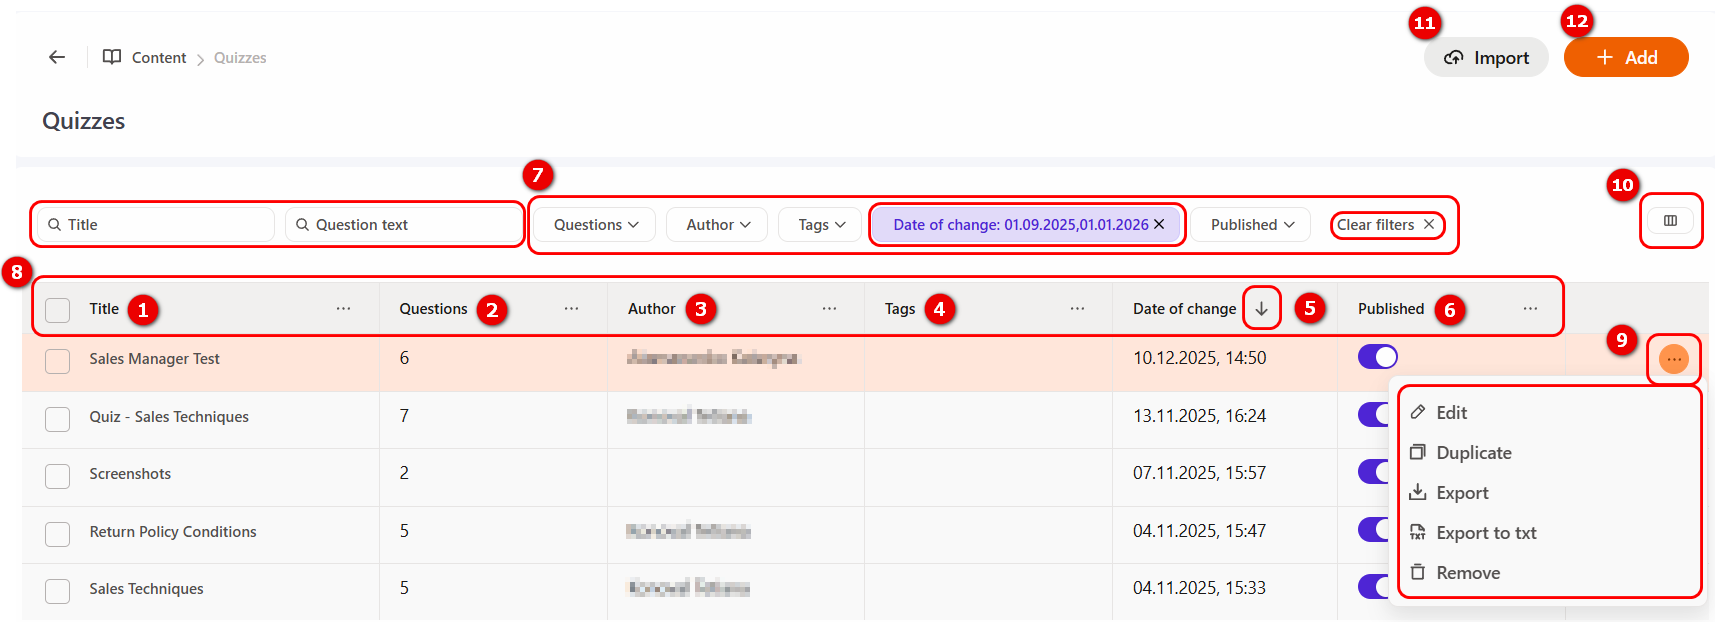Click the Date of change sort arrow

[1261, 309]
